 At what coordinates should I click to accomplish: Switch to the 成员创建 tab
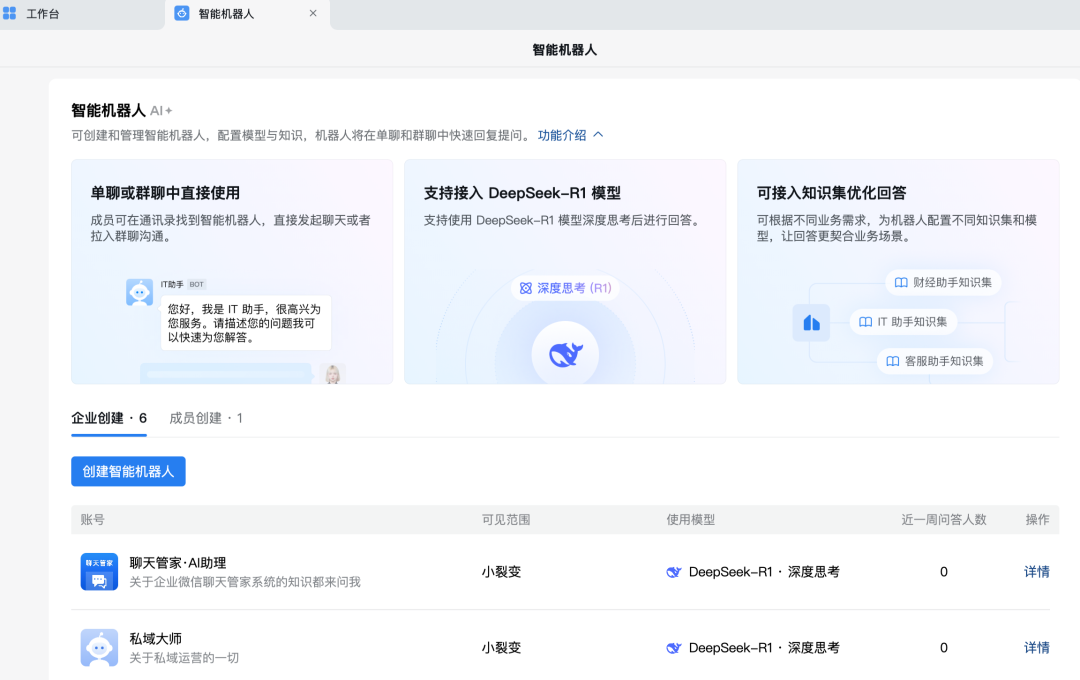(x=206, y=418)
